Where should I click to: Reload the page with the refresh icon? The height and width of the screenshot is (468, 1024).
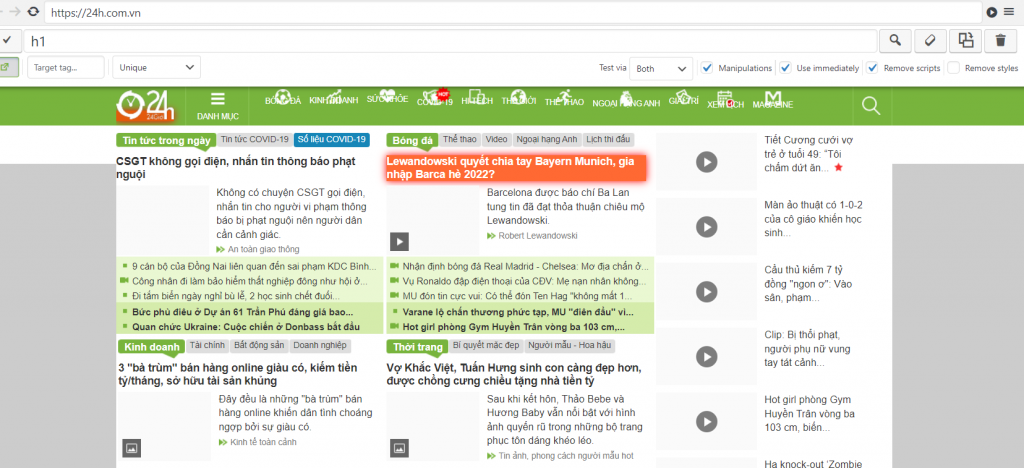34,12
